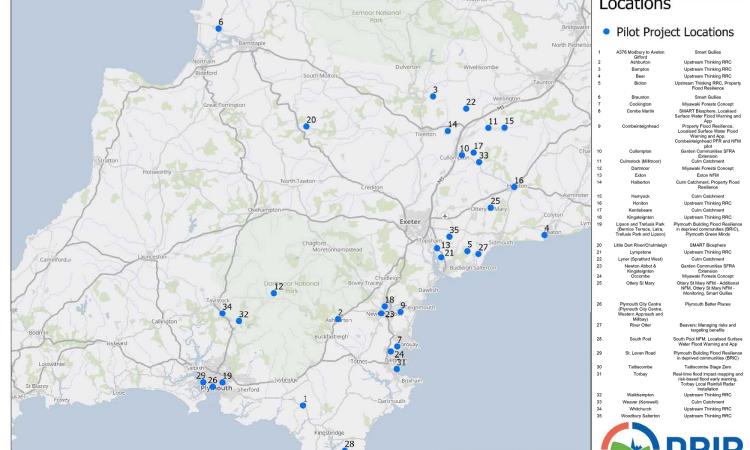Click 'A376 Modbury to Aveton Gifford' legend entry

pyautogui.click(x=640, y=55)
